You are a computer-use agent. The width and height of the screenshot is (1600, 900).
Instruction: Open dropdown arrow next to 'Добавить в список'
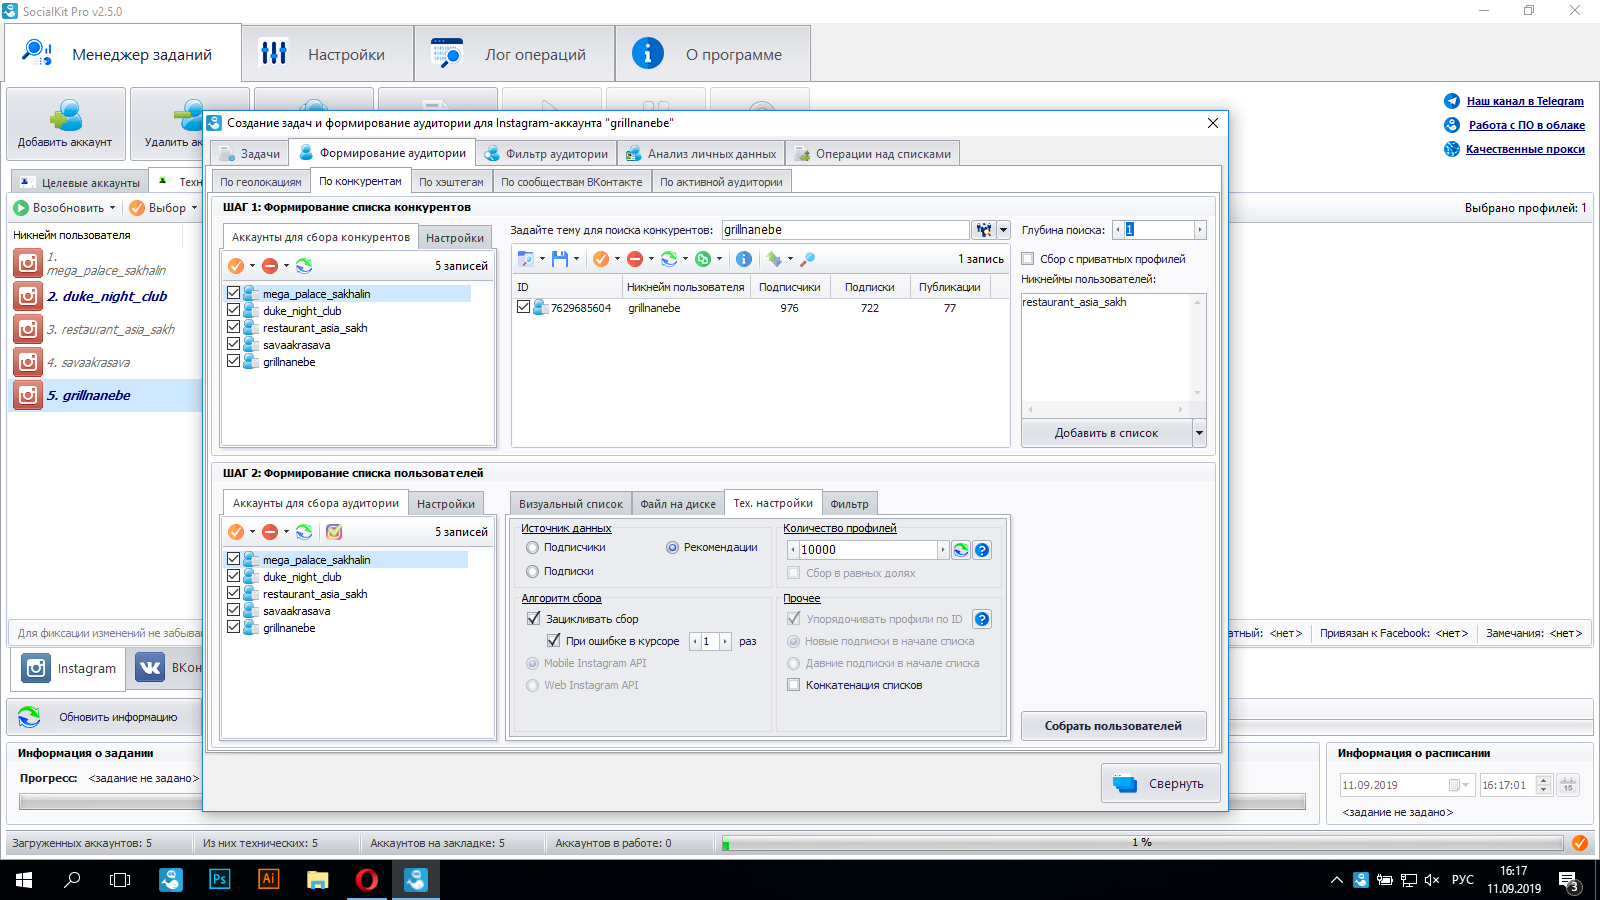tap(1199, 433)
